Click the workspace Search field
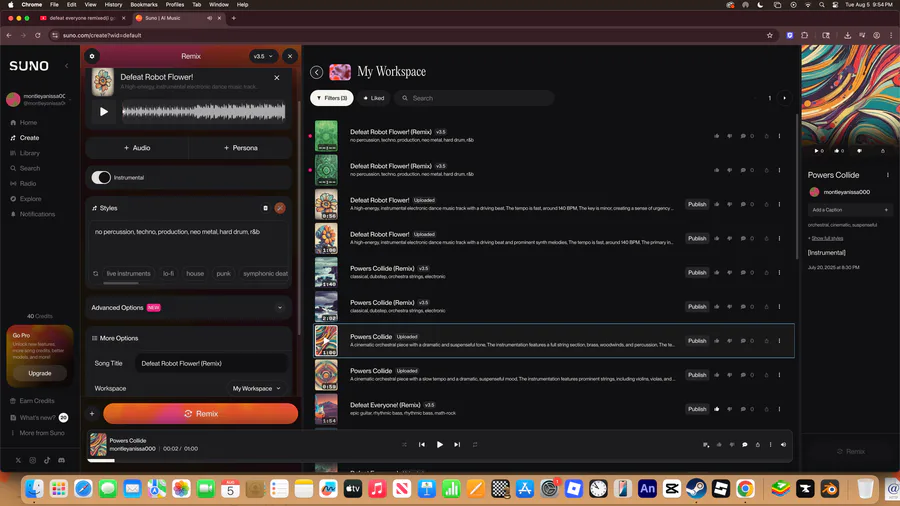Image resolution: width=900 pixels, height=506 pixels. pos(474,98)
